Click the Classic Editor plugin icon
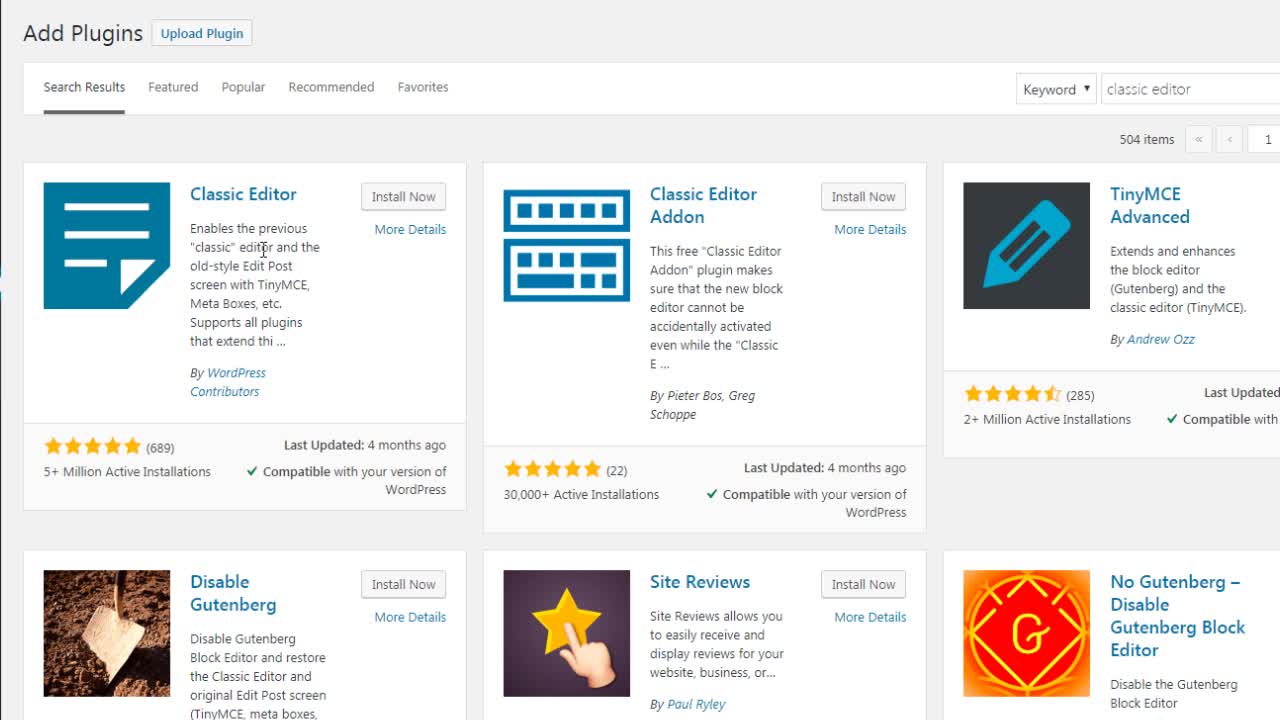Viewport: 1280px width, 720px height. pos(107,245)
